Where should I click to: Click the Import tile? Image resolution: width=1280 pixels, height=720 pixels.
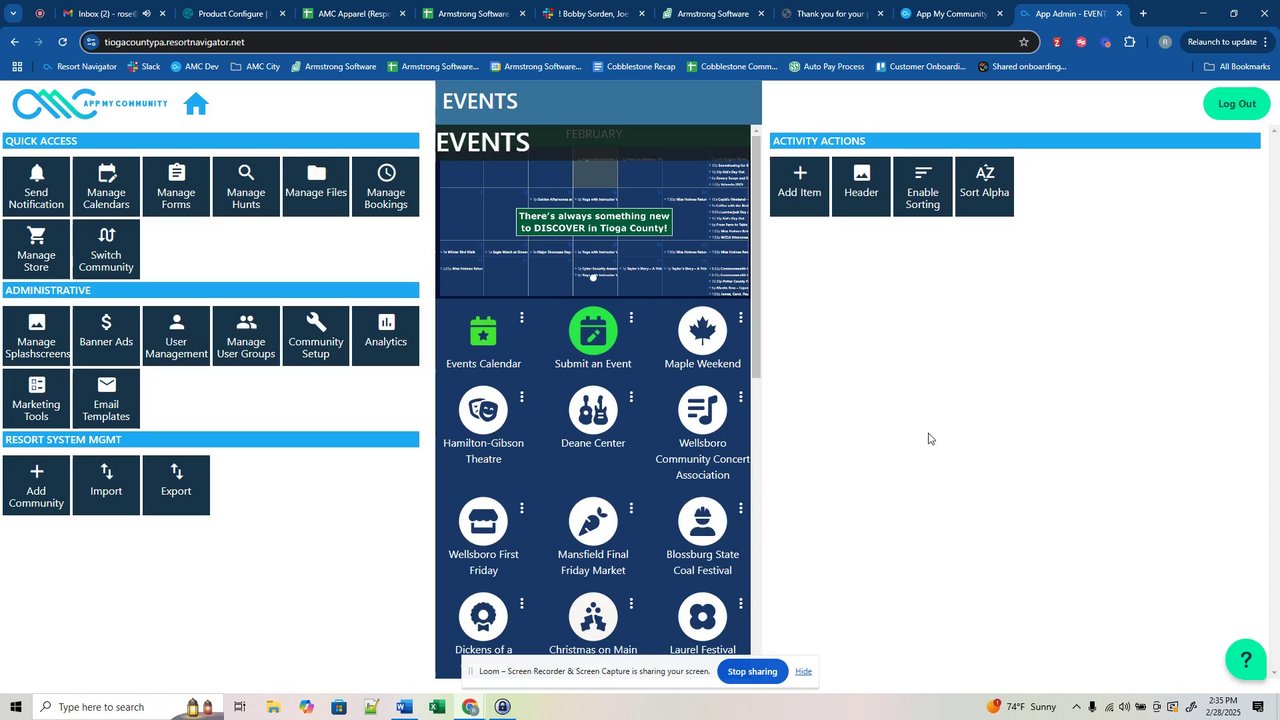point(106,485)
